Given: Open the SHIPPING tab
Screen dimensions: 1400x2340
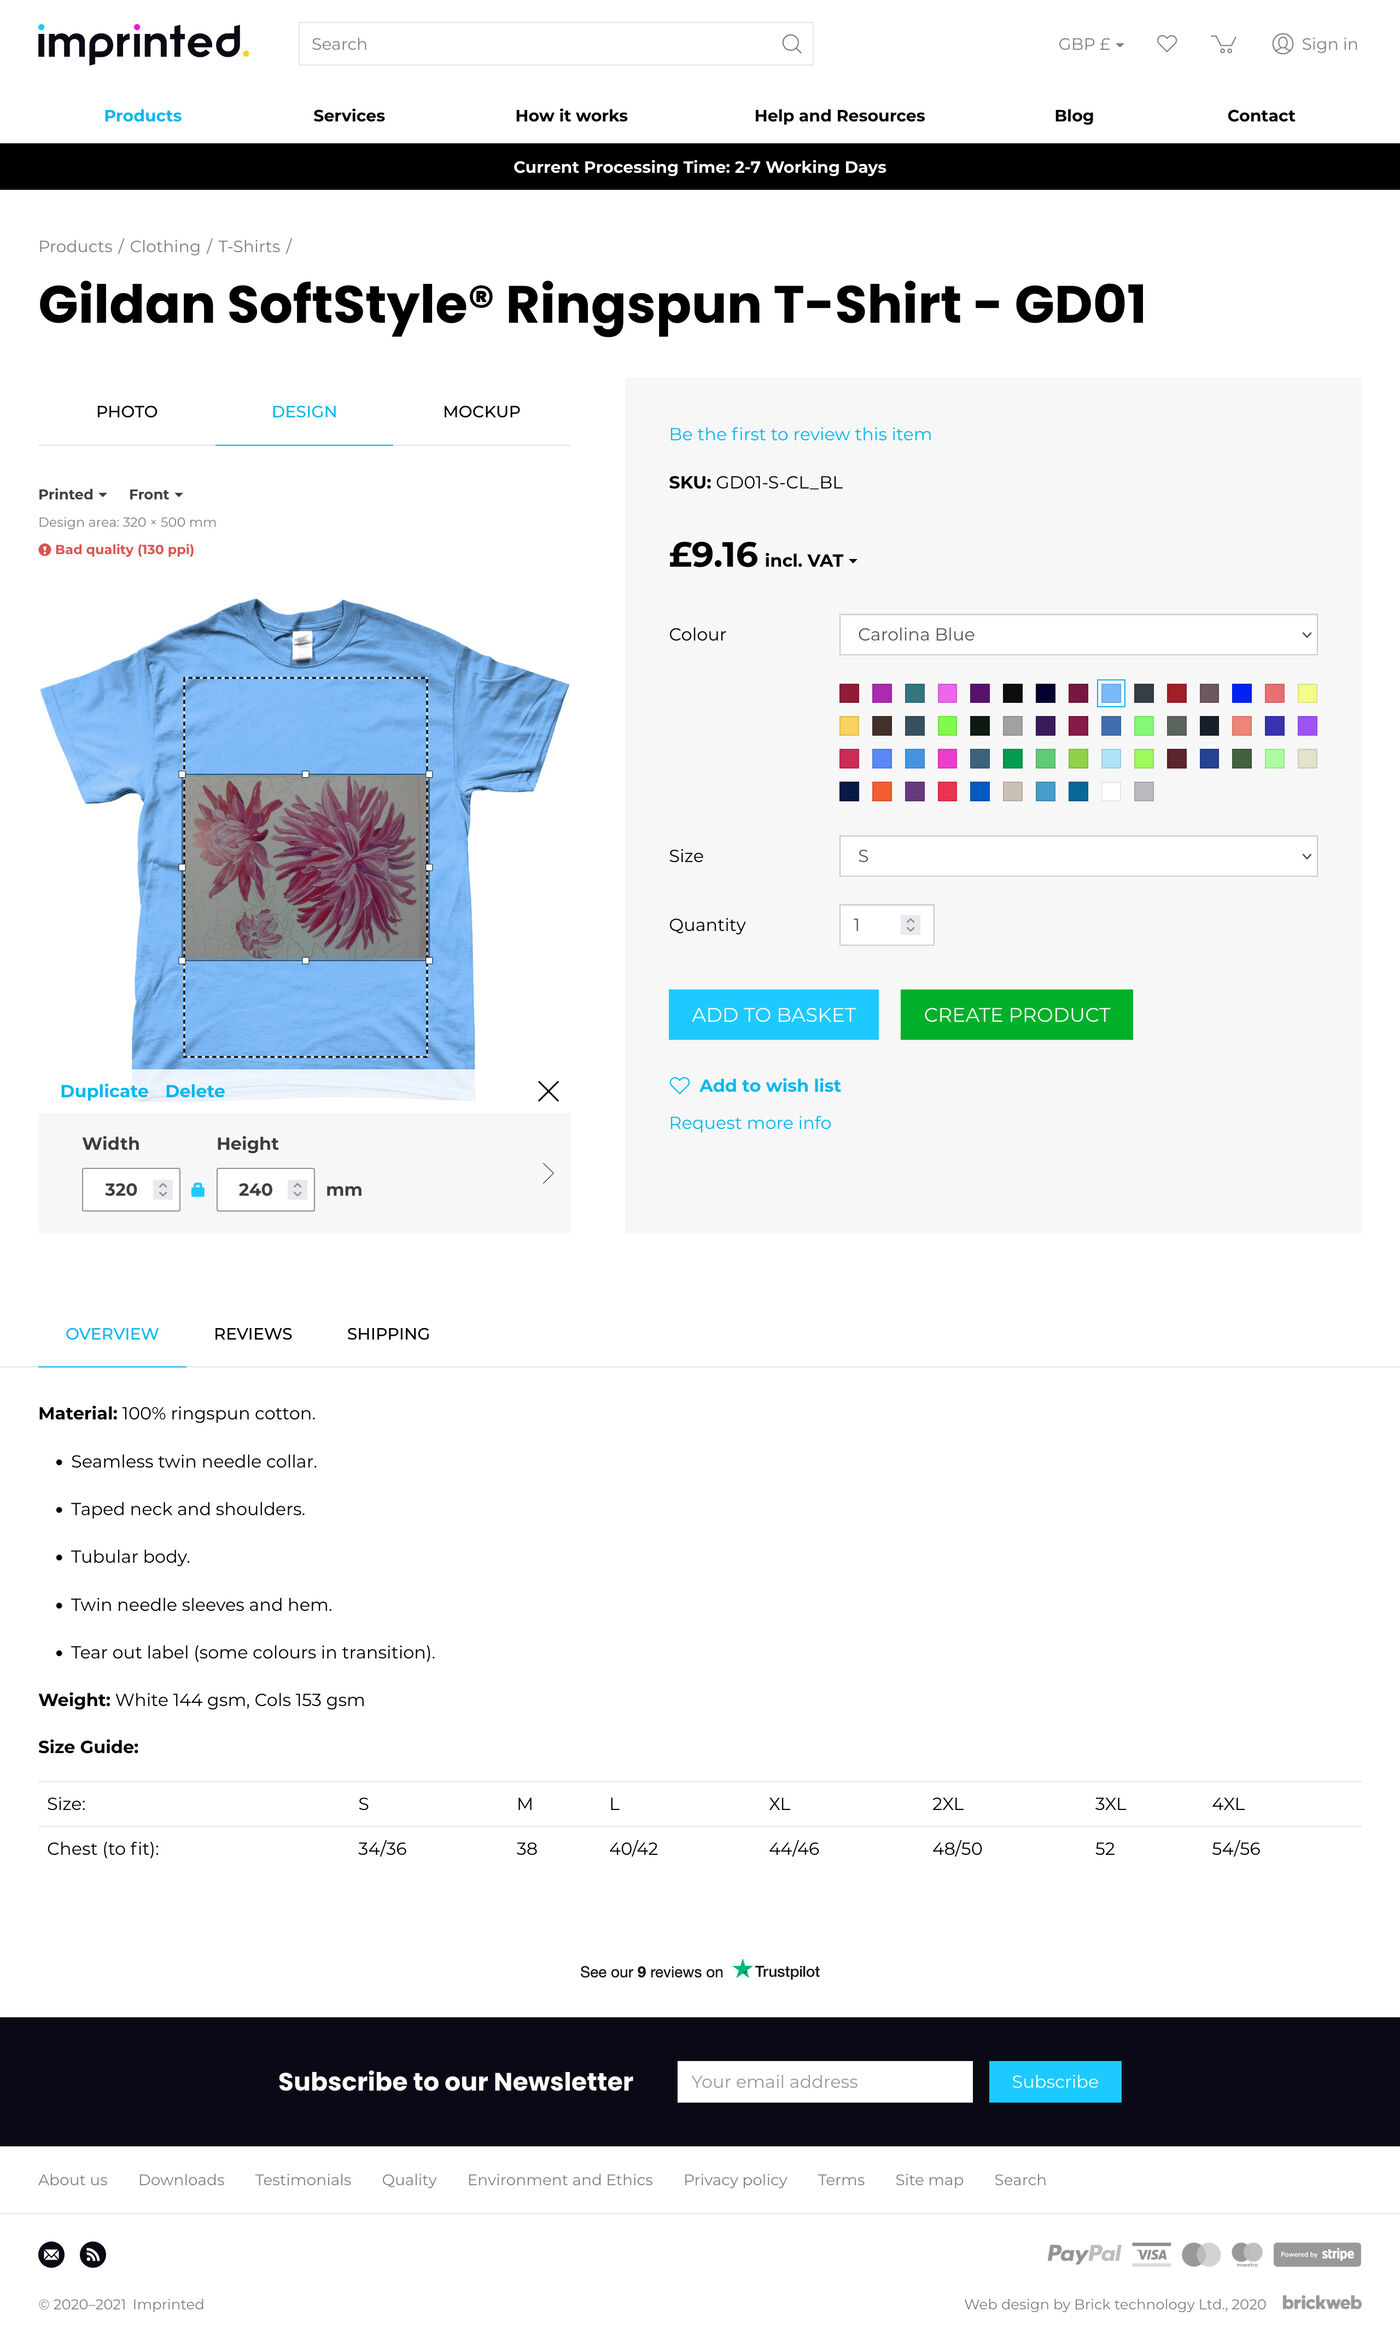Looking at the screenshot, I should click(388, 1334).
